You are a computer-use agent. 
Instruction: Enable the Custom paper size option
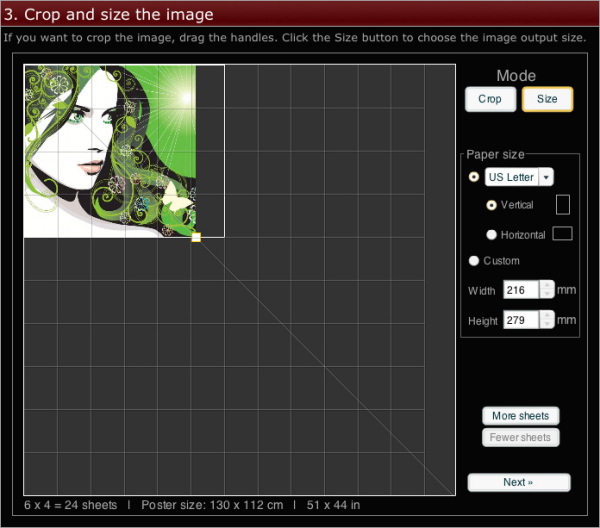tap(474, 261)
